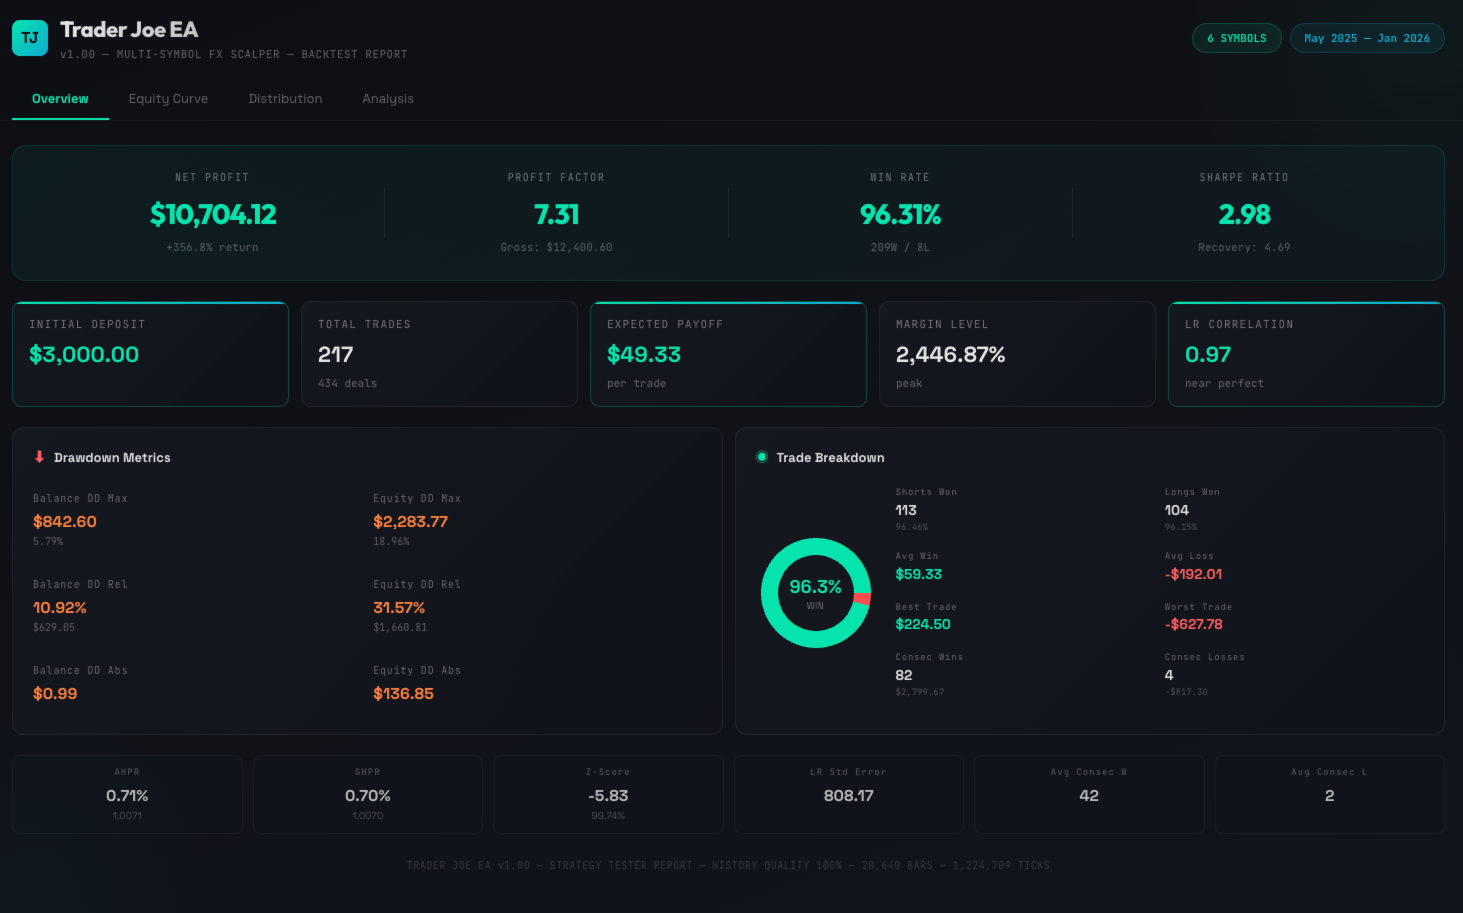This screenshot has height=913, width=1463.
Task: Open the Distribution tab
Action: pos(285,99)
